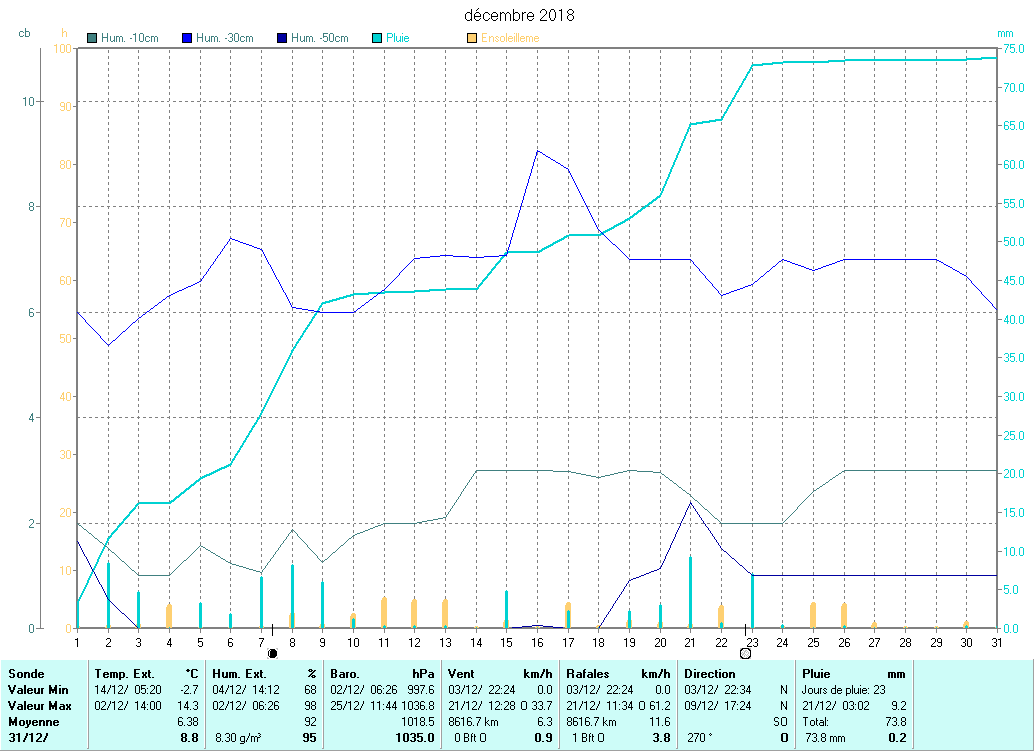Click the Ensoleillement legend orange square

(x=472, y=39)
